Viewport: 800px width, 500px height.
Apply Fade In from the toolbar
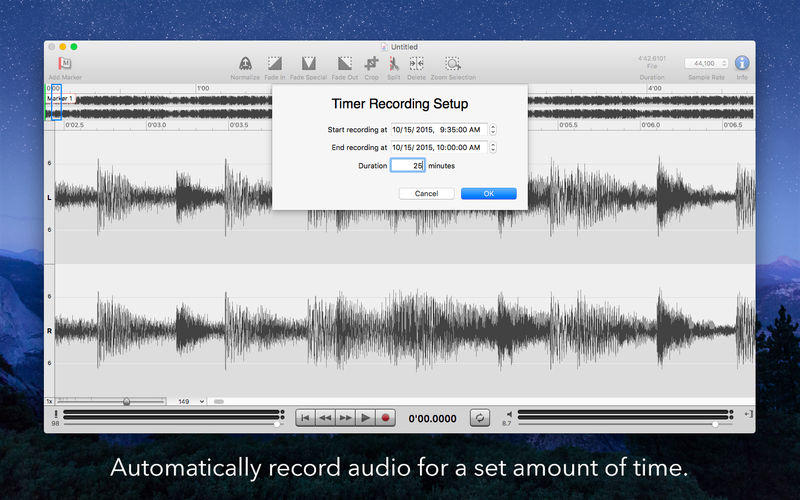pyautogui.click(x=275, y=63)
